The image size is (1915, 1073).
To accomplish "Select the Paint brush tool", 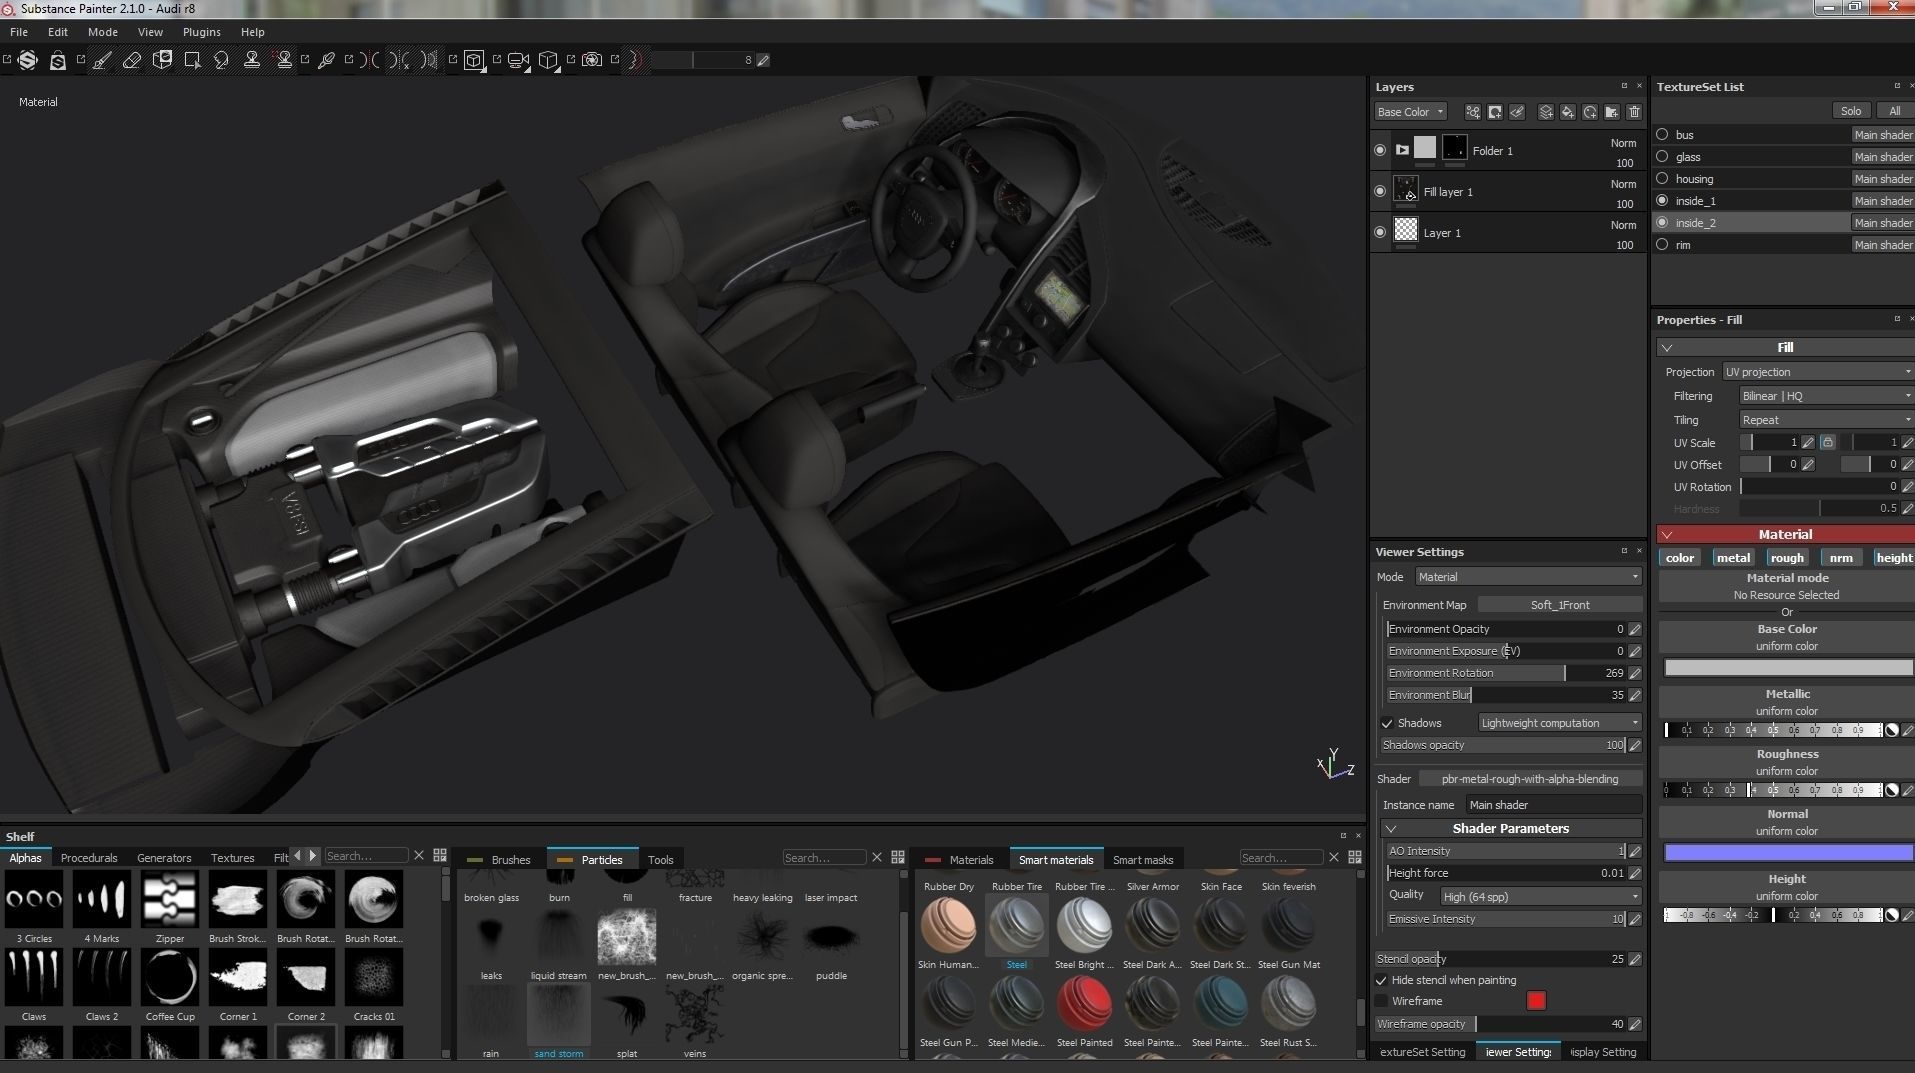I will (x=102, y=60).
